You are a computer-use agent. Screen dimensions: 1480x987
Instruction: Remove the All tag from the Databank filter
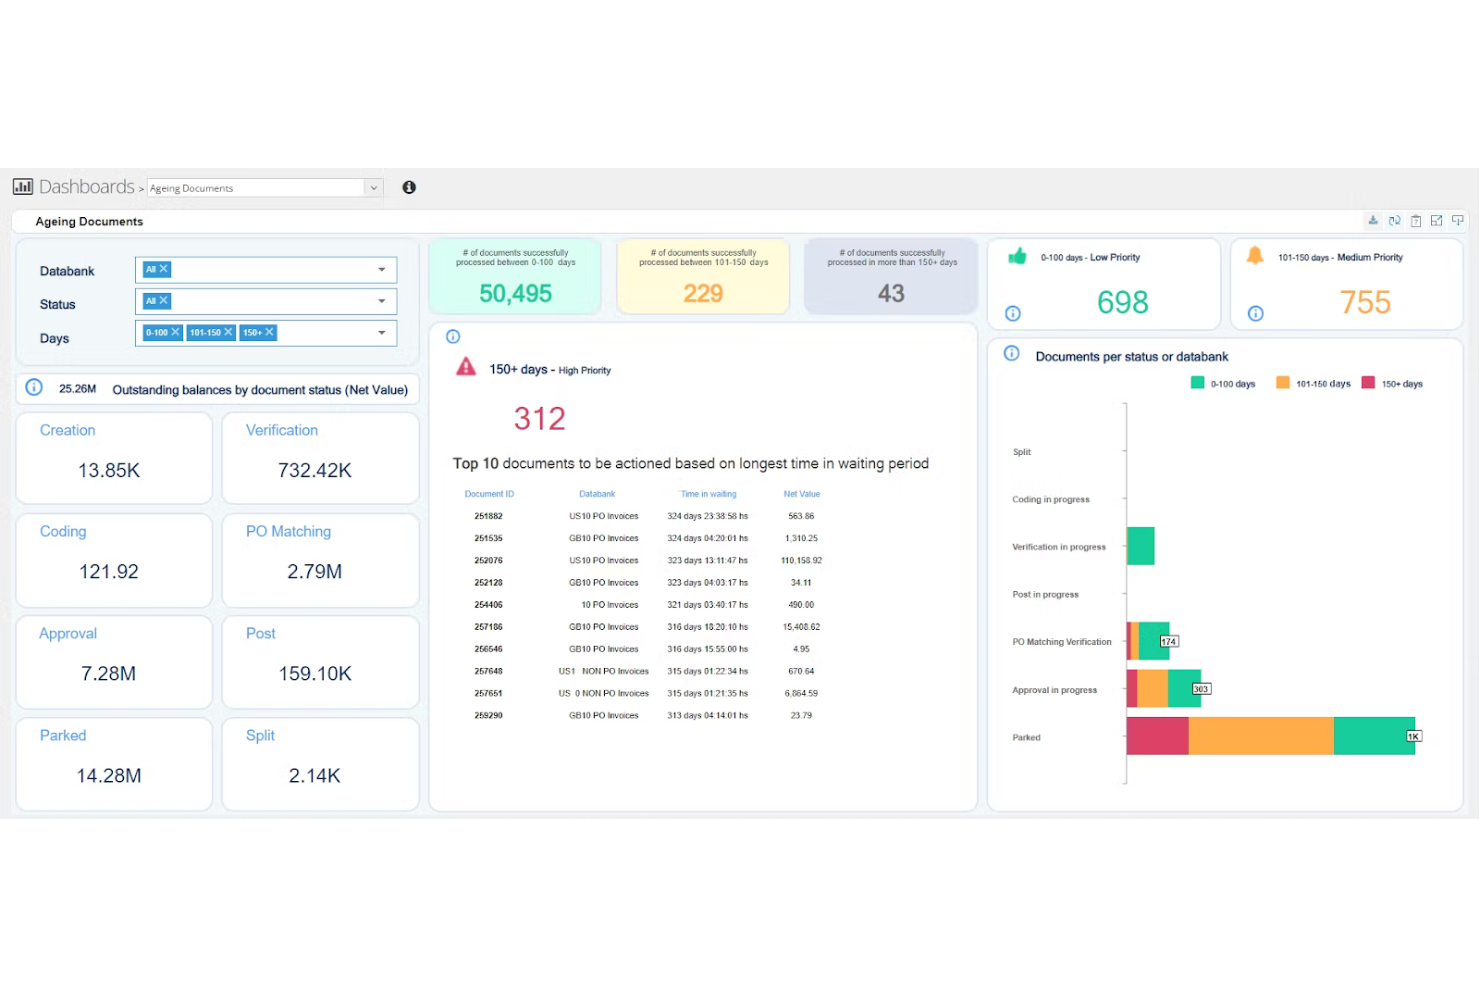163,269
